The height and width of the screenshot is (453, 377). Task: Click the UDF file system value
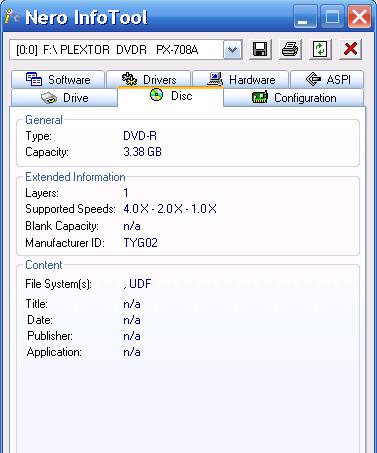[137, 284]
